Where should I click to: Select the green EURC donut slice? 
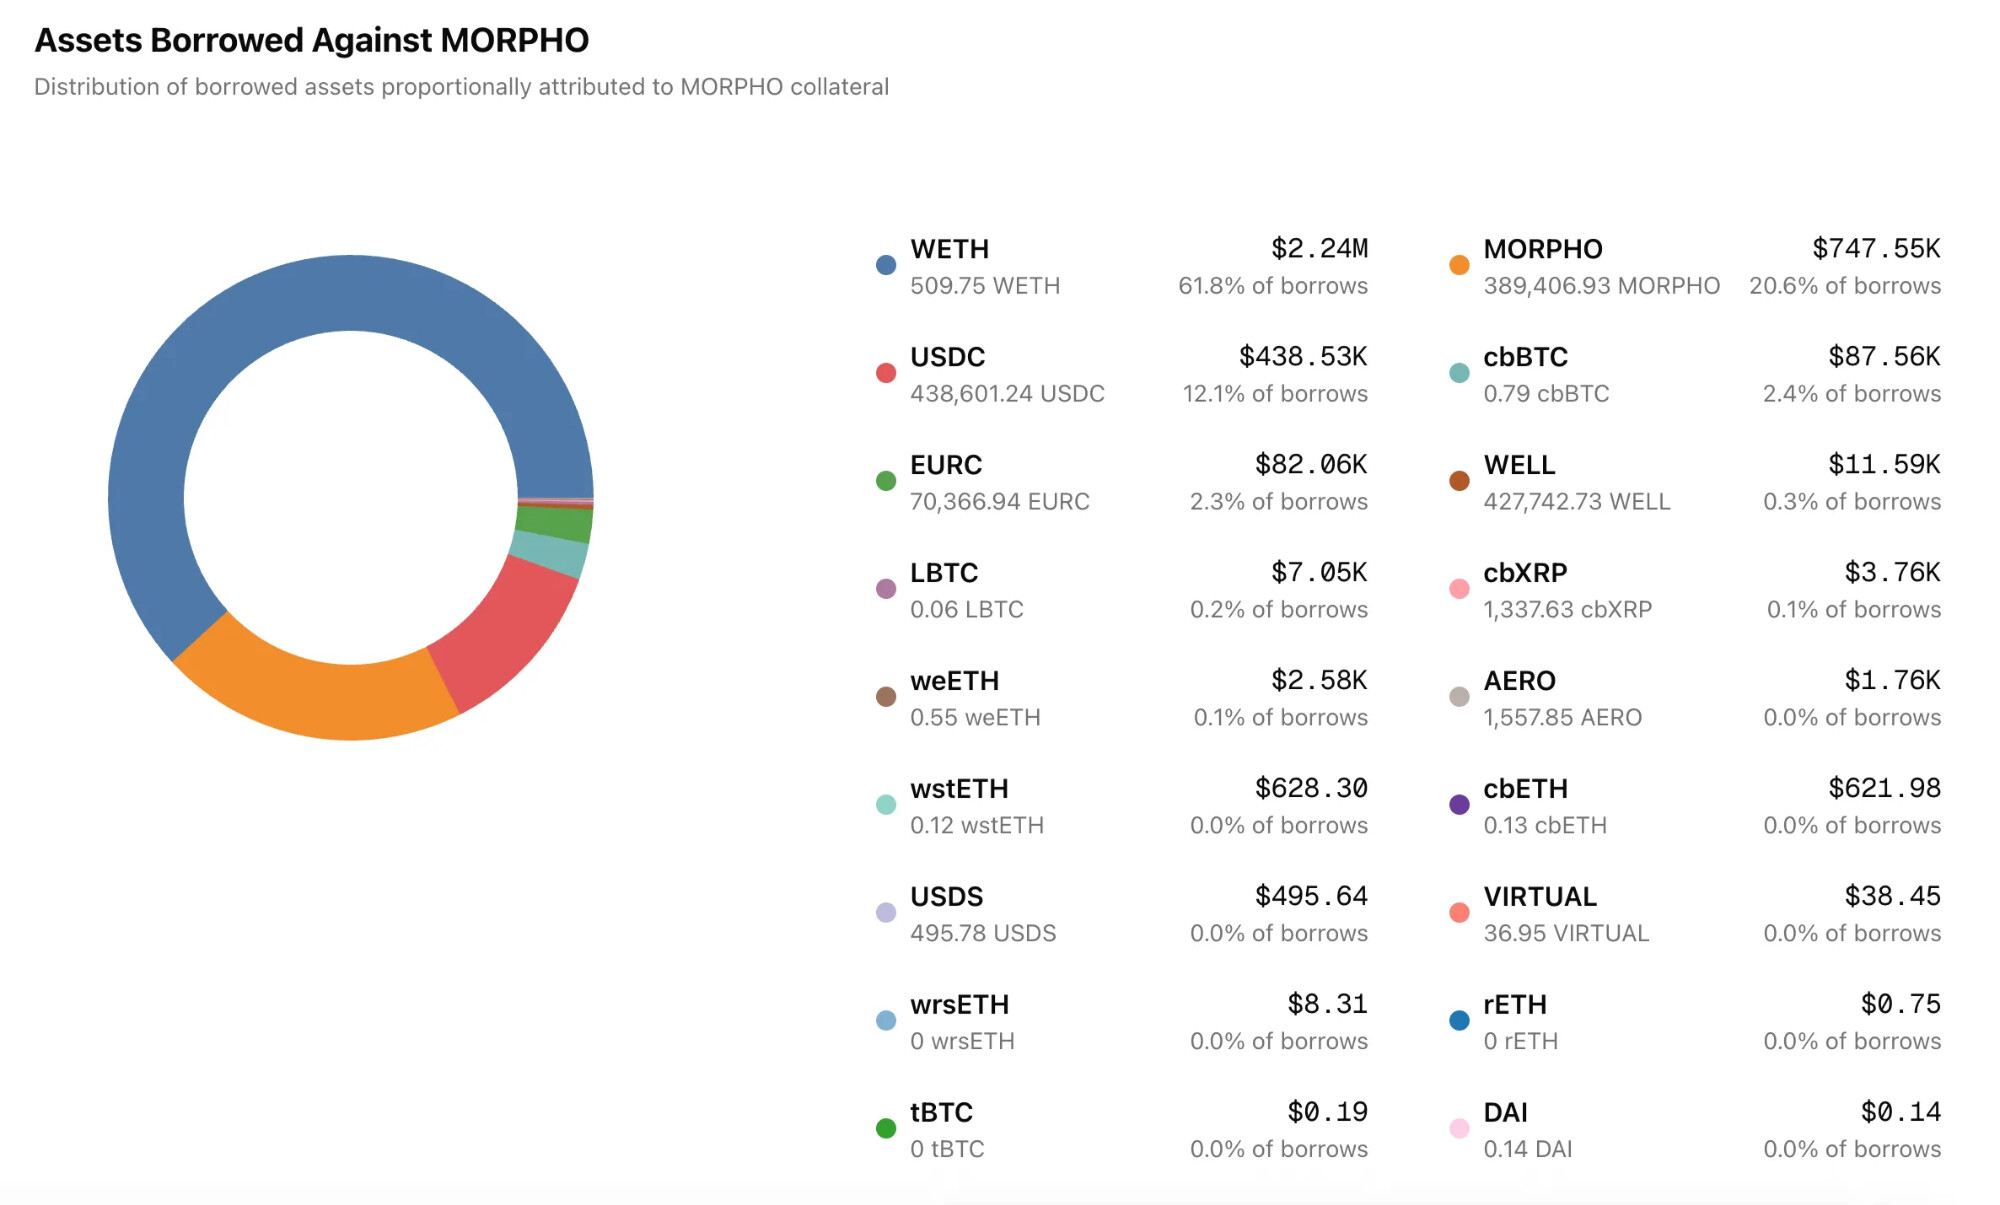(x=555, y=523)
